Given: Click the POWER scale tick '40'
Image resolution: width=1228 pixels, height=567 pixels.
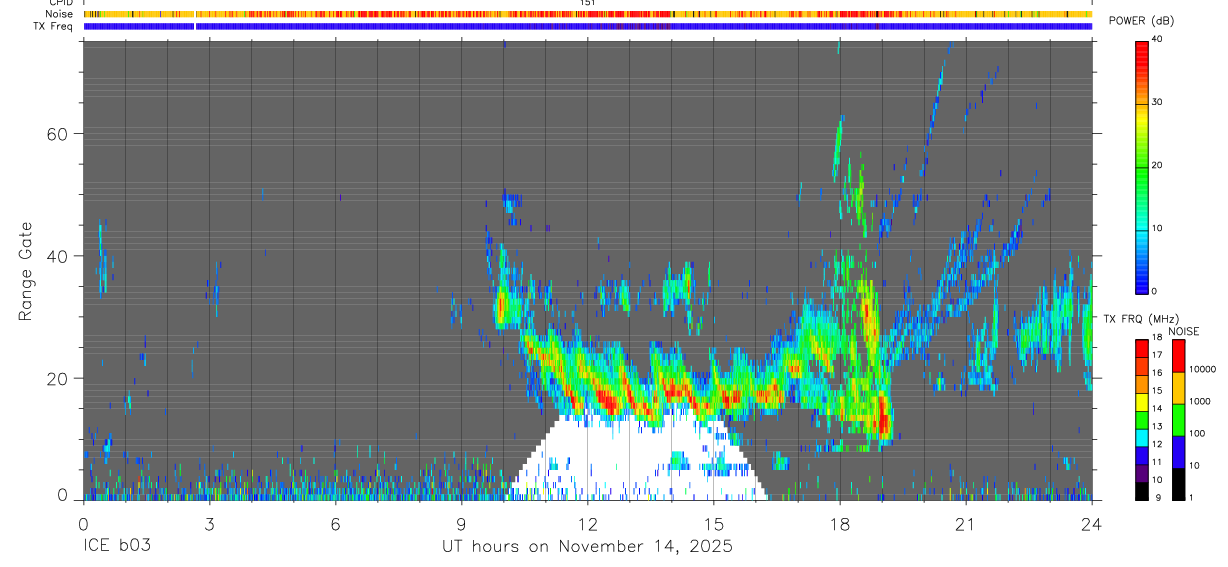Looking at the screenshot, I should (1158, 40).
